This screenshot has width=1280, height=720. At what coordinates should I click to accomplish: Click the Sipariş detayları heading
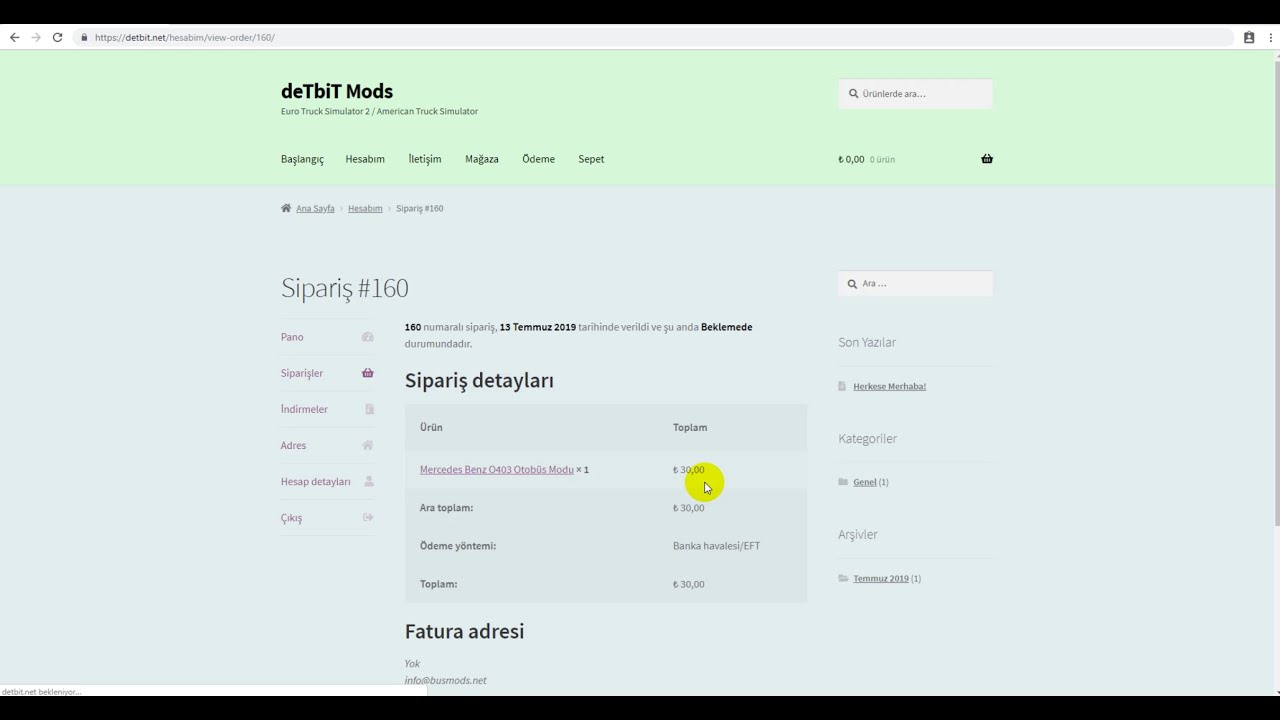[x=479, y=380]
